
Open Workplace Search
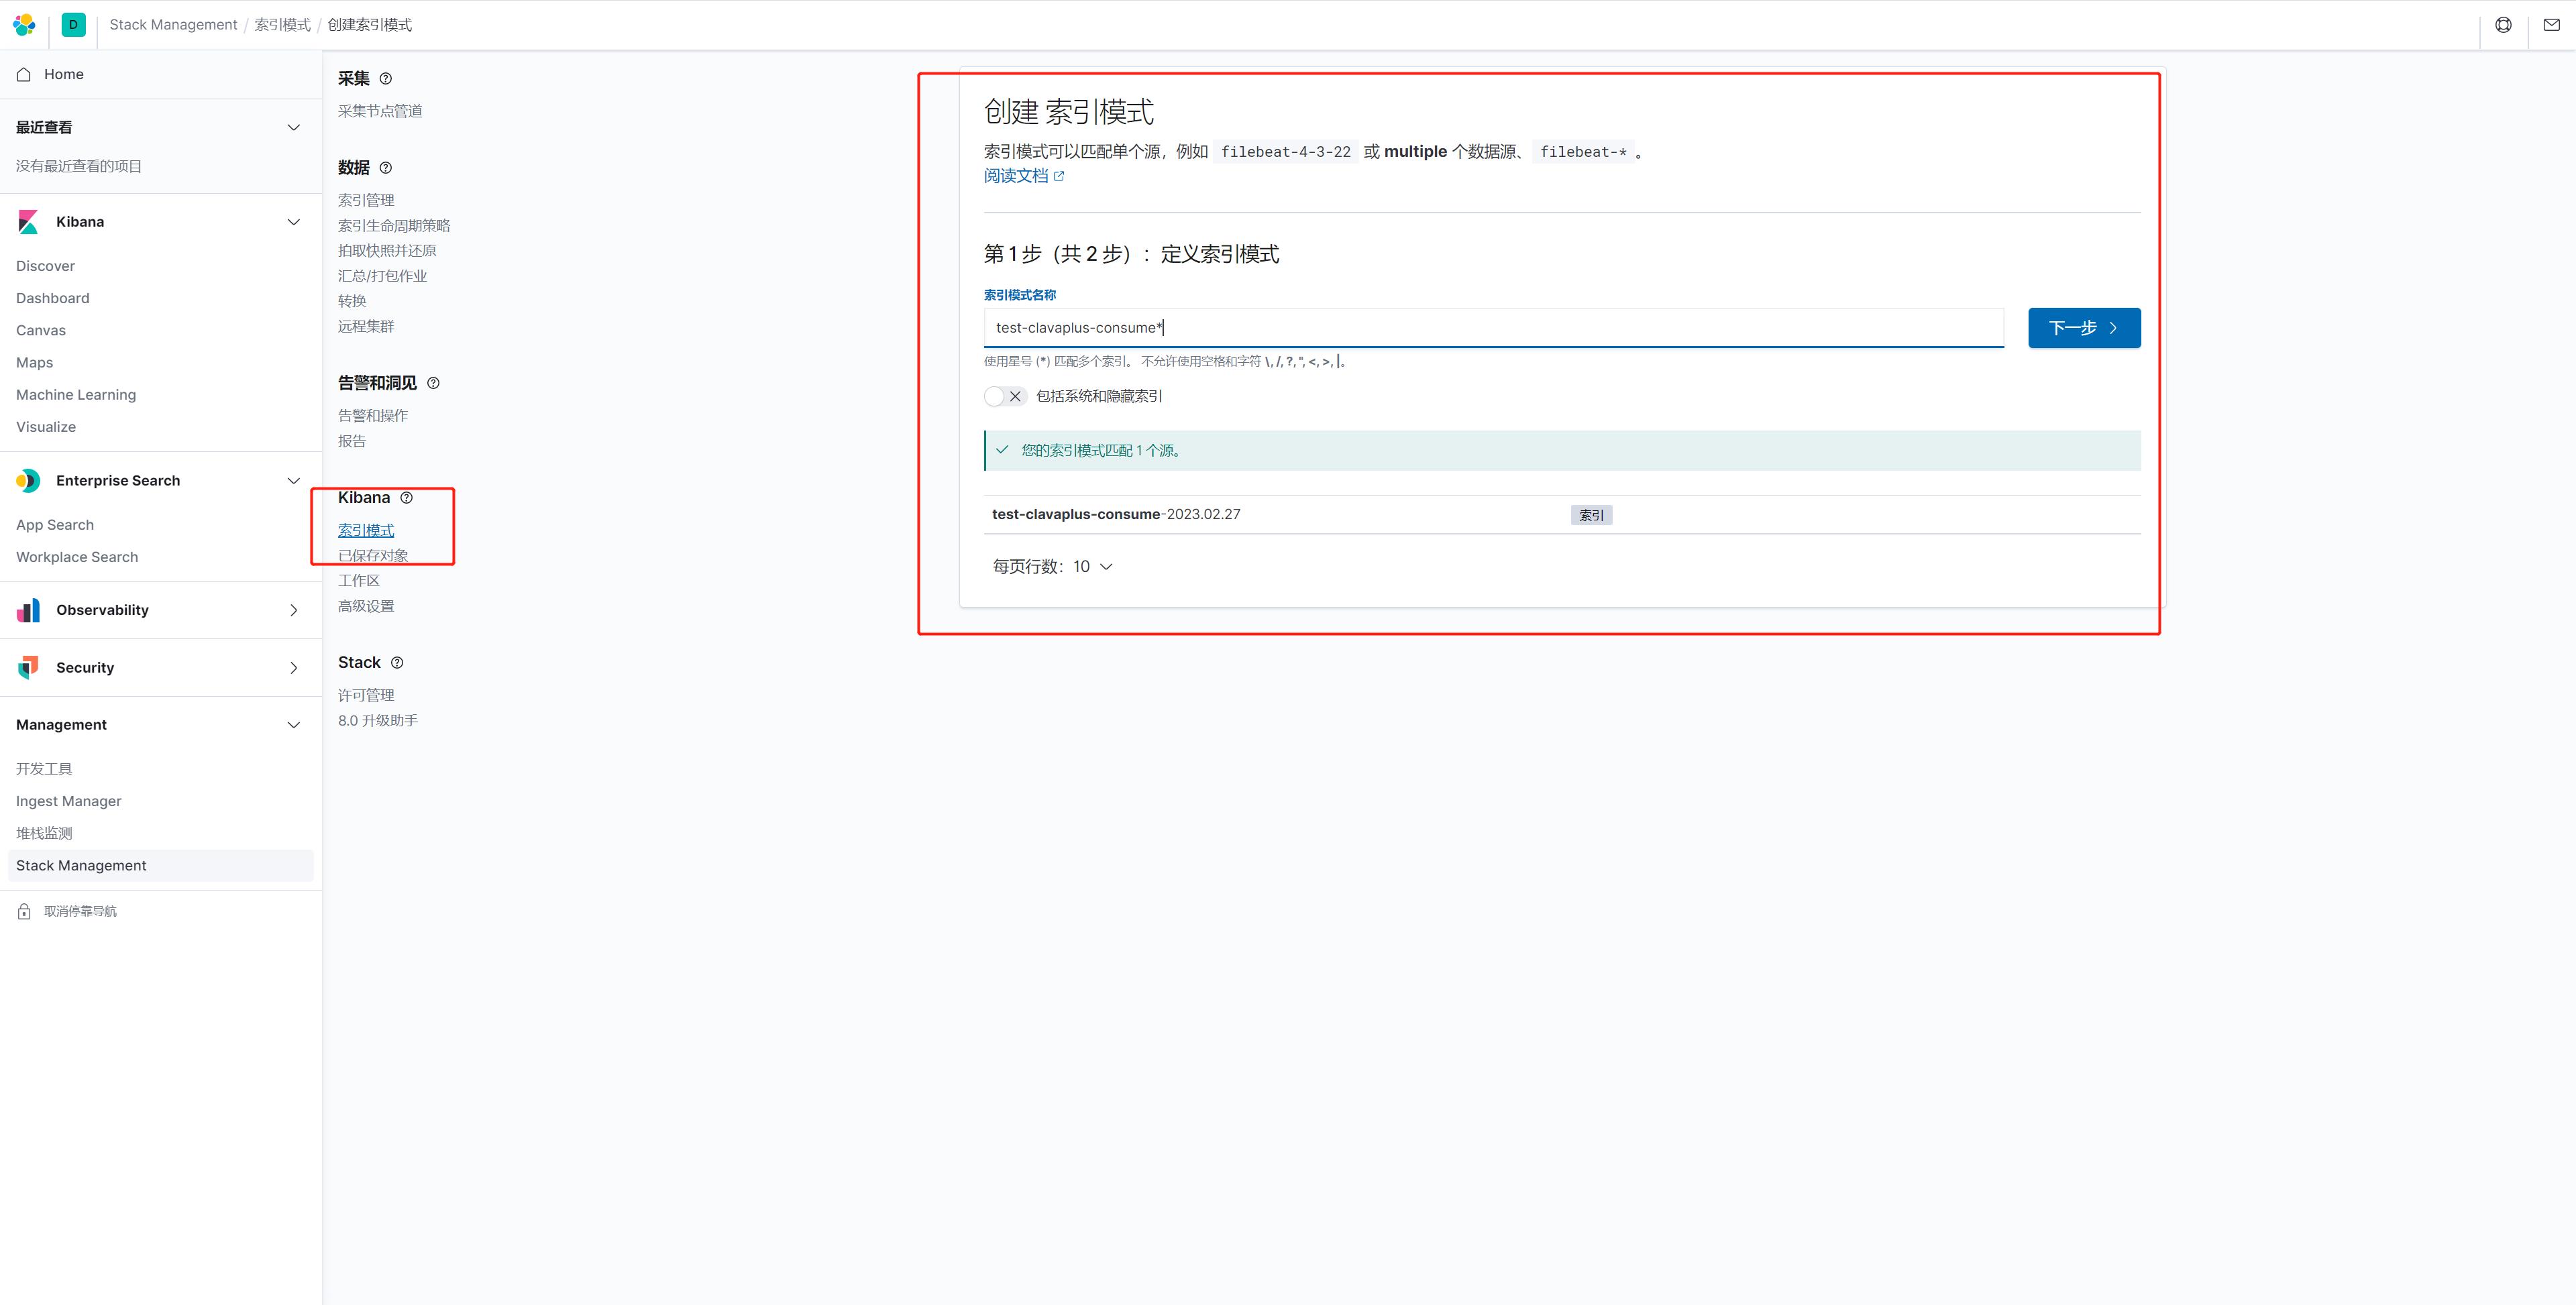(x=77, y=557)
